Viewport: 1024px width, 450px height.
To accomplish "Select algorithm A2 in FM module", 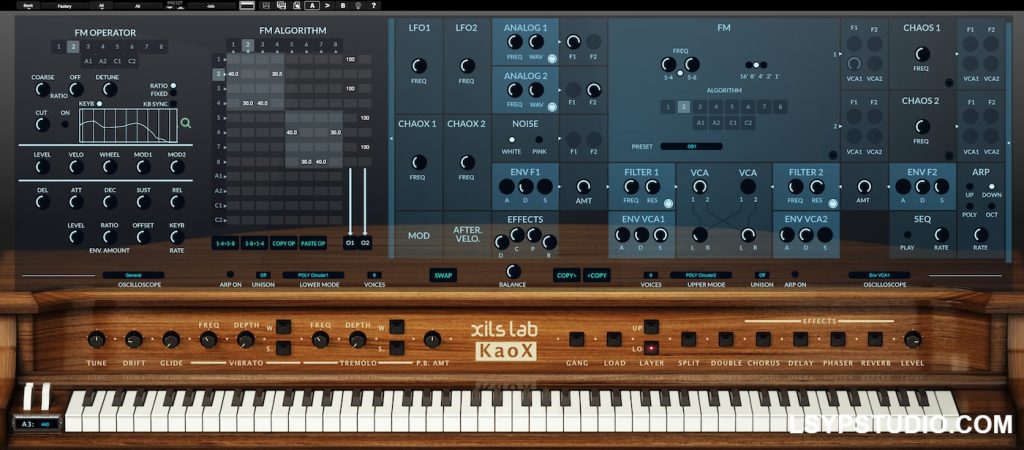I will 716,122.
